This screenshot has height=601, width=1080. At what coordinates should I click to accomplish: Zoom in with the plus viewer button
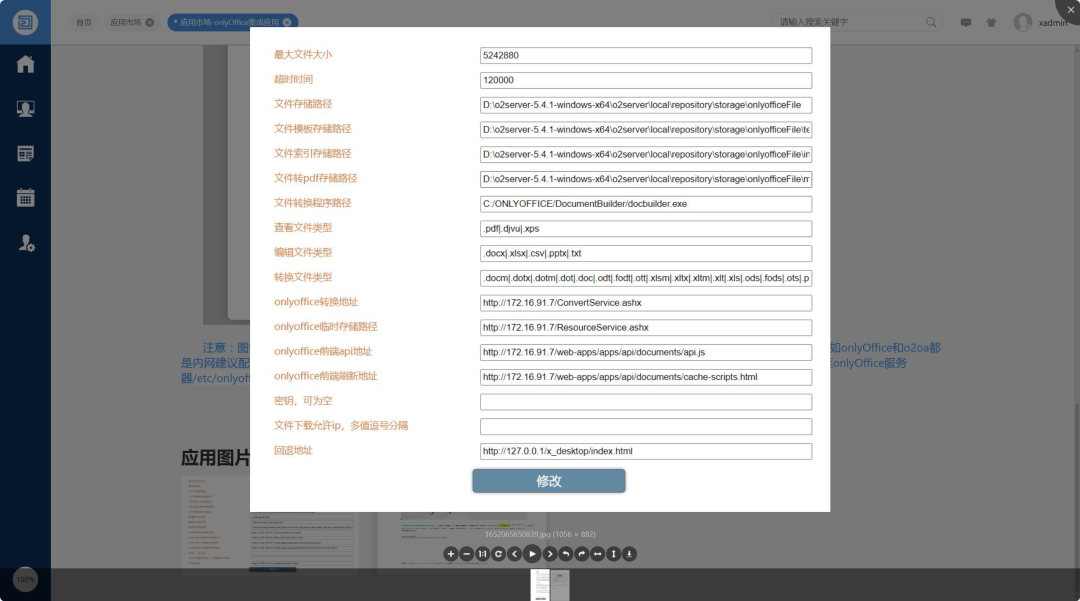click(450, 553)
